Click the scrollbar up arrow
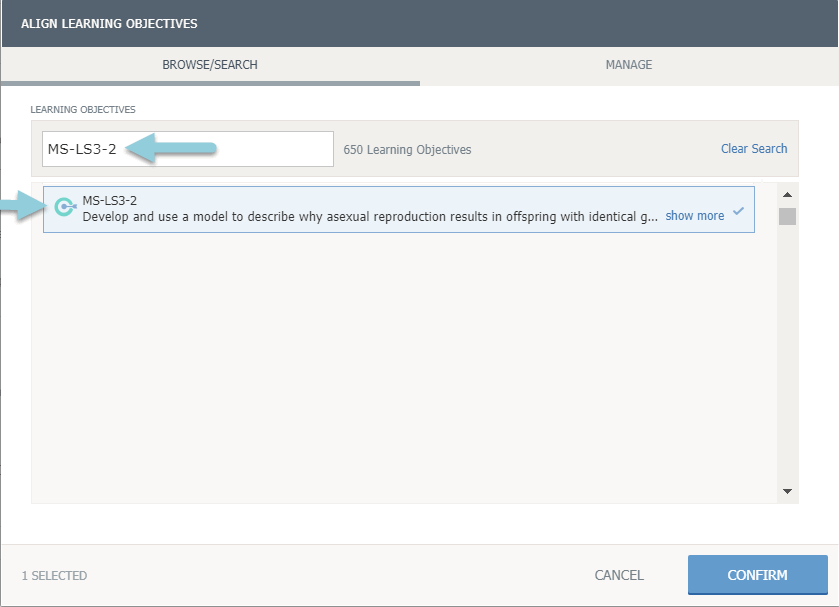The width and height of the screenshot is (839, 607). (787, 195)
